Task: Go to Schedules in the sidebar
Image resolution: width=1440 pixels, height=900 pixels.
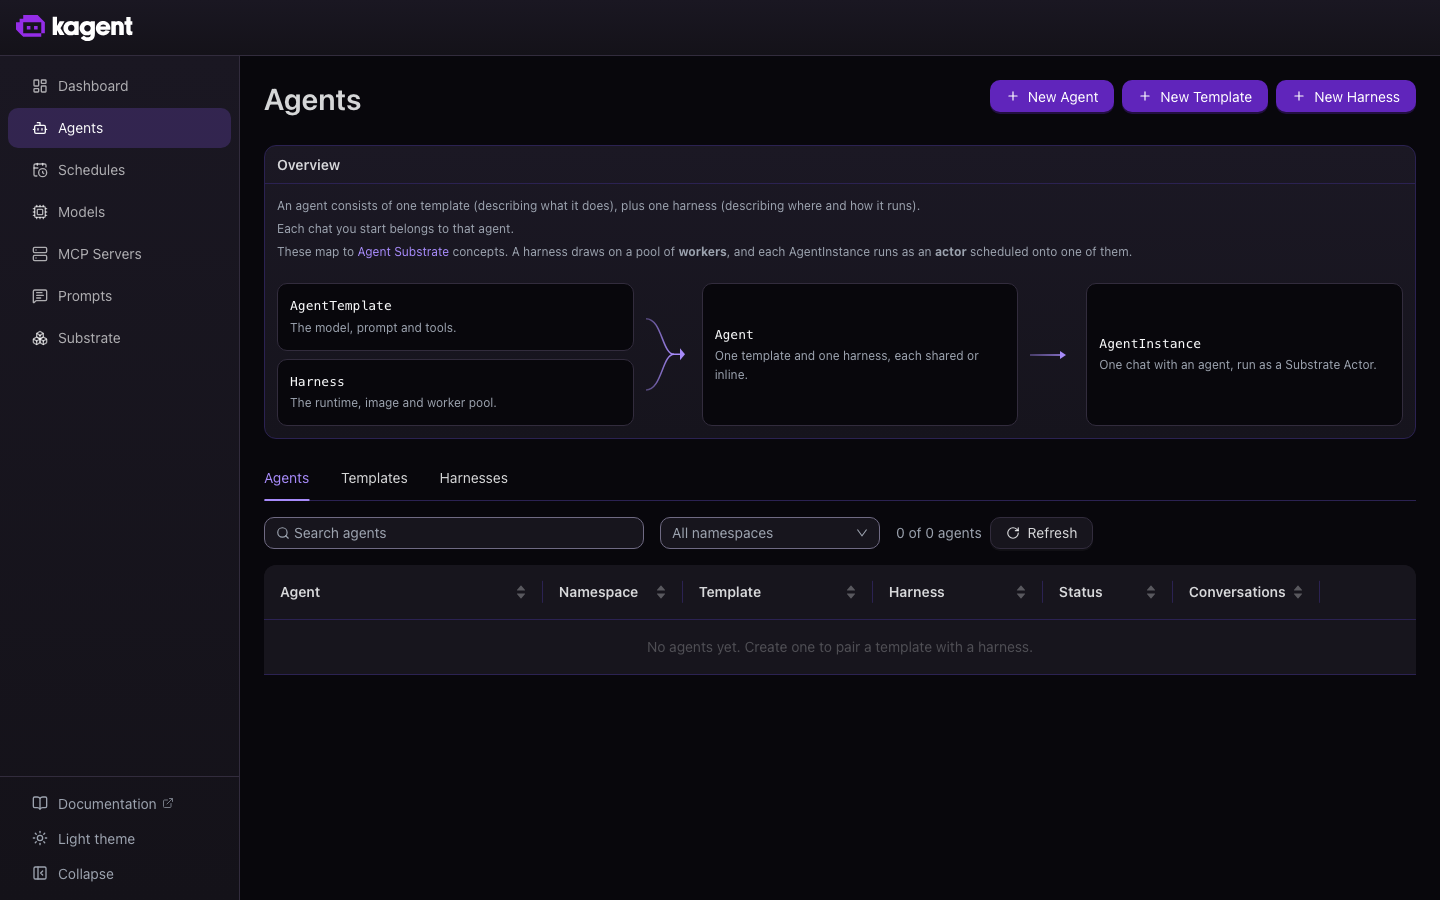Action: 119,170
